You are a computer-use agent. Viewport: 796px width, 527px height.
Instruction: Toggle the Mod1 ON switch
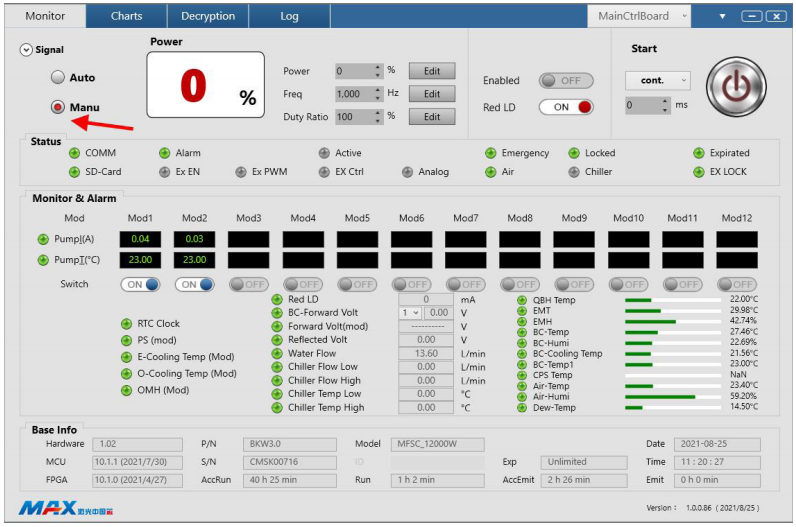(141, 284)
